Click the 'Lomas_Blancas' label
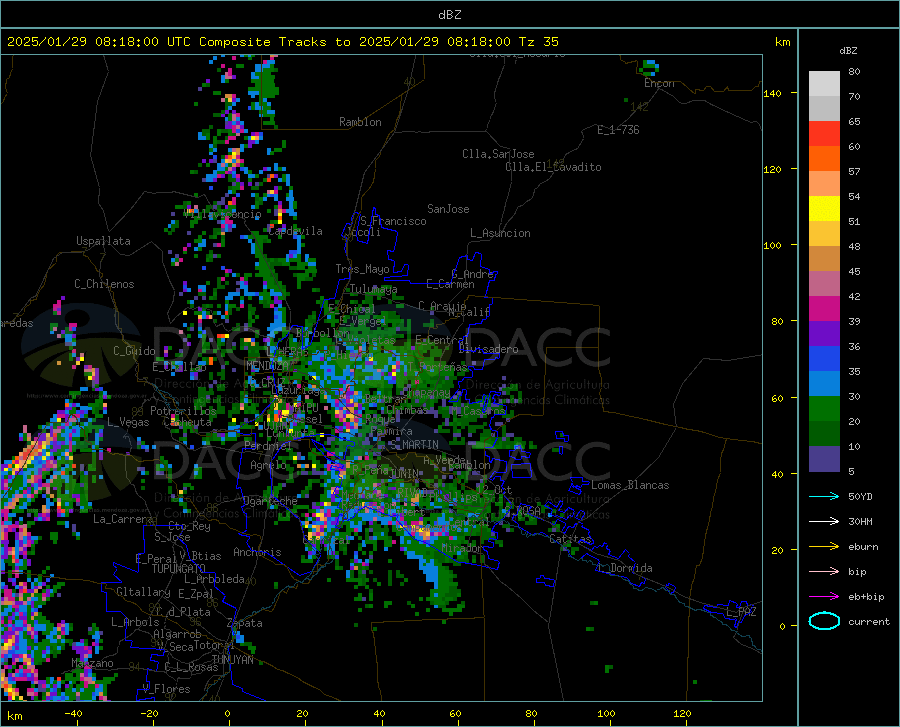Viewport: 900px width, 727px height. tap(630, 485)
